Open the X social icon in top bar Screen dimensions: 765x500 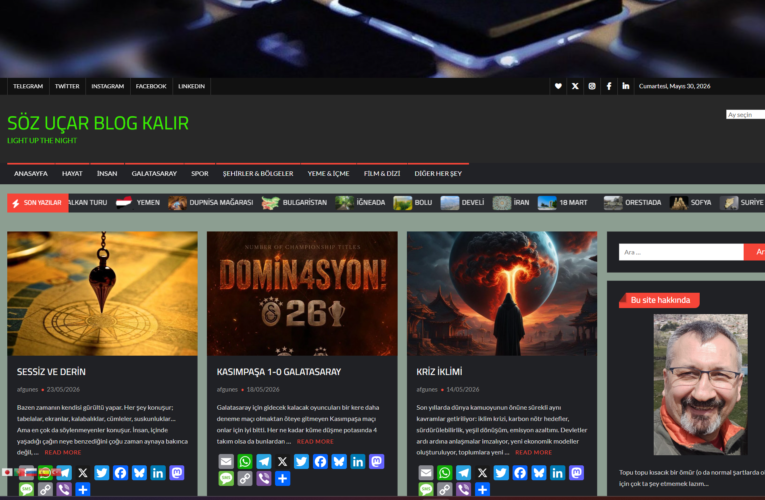[575, 86]
